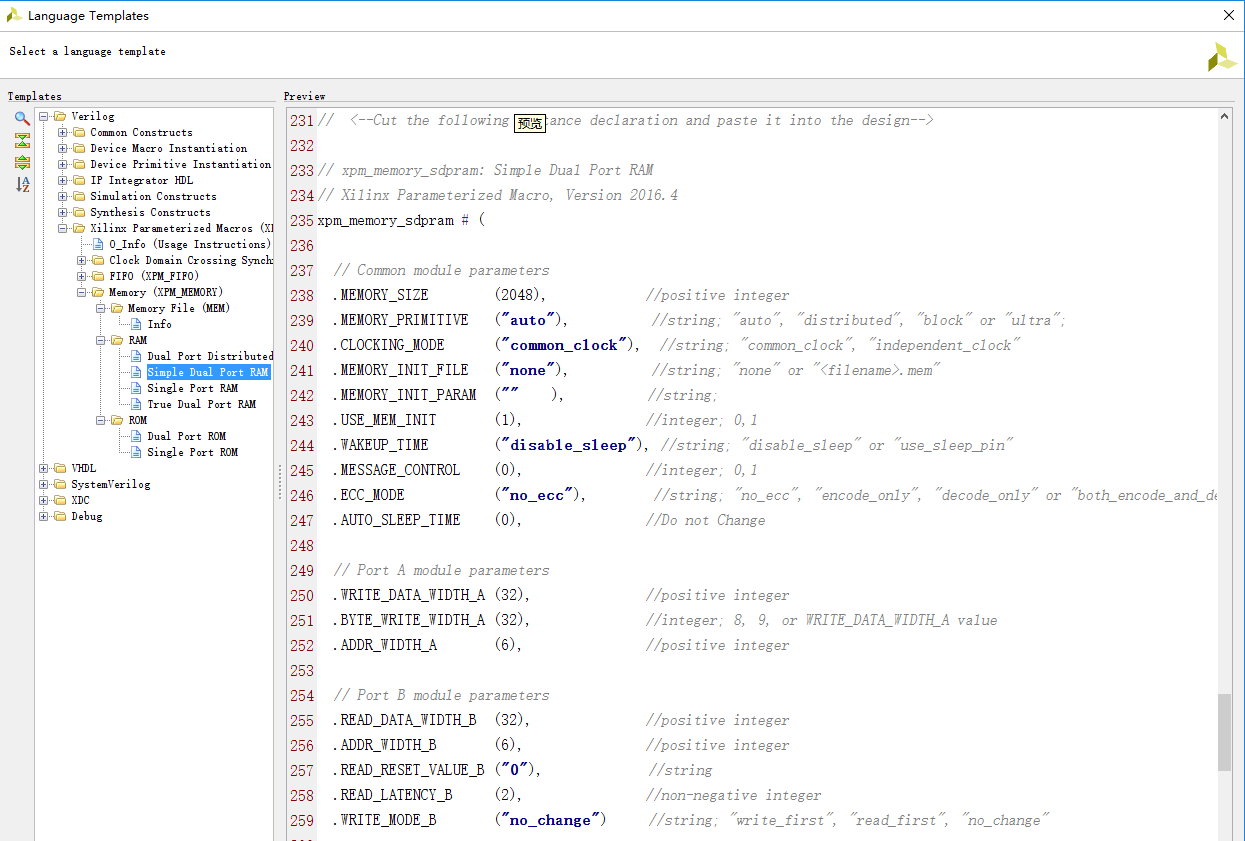Expand the Clock Domain Crossing folder
The height and width of the screenshot is (841, 1245).
(82, 261)
